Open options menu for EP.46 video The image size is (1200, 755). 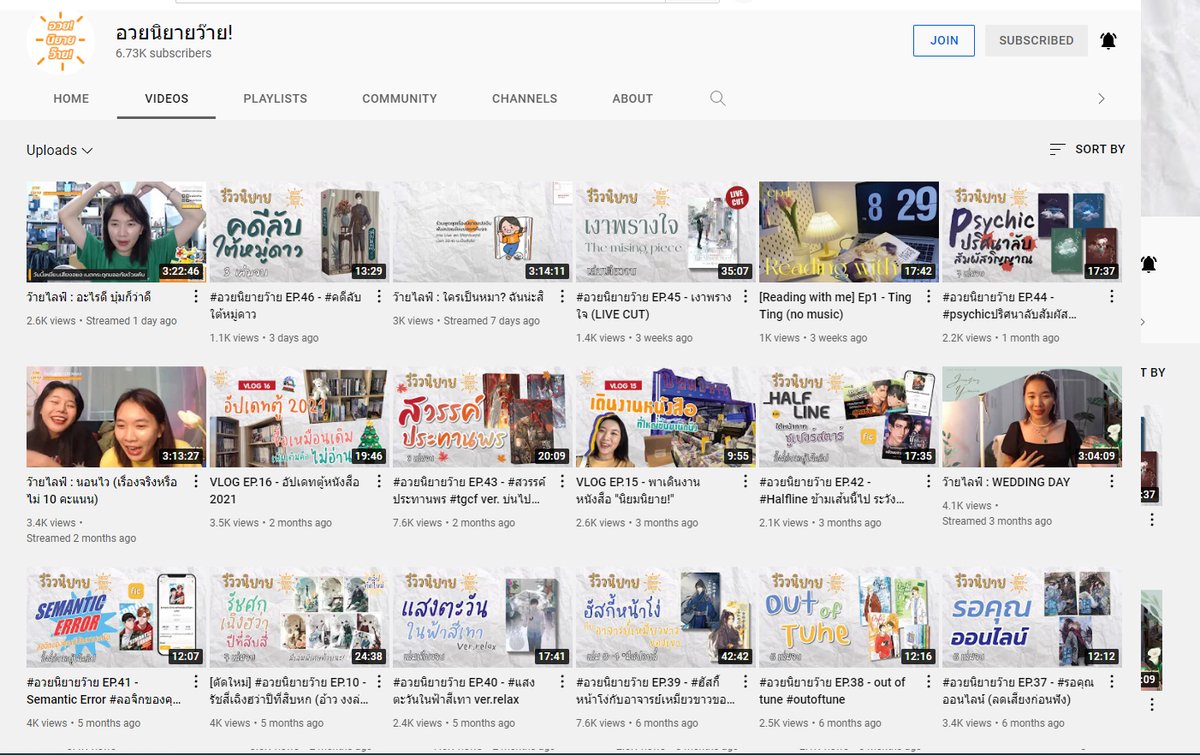tap(380, 297)
